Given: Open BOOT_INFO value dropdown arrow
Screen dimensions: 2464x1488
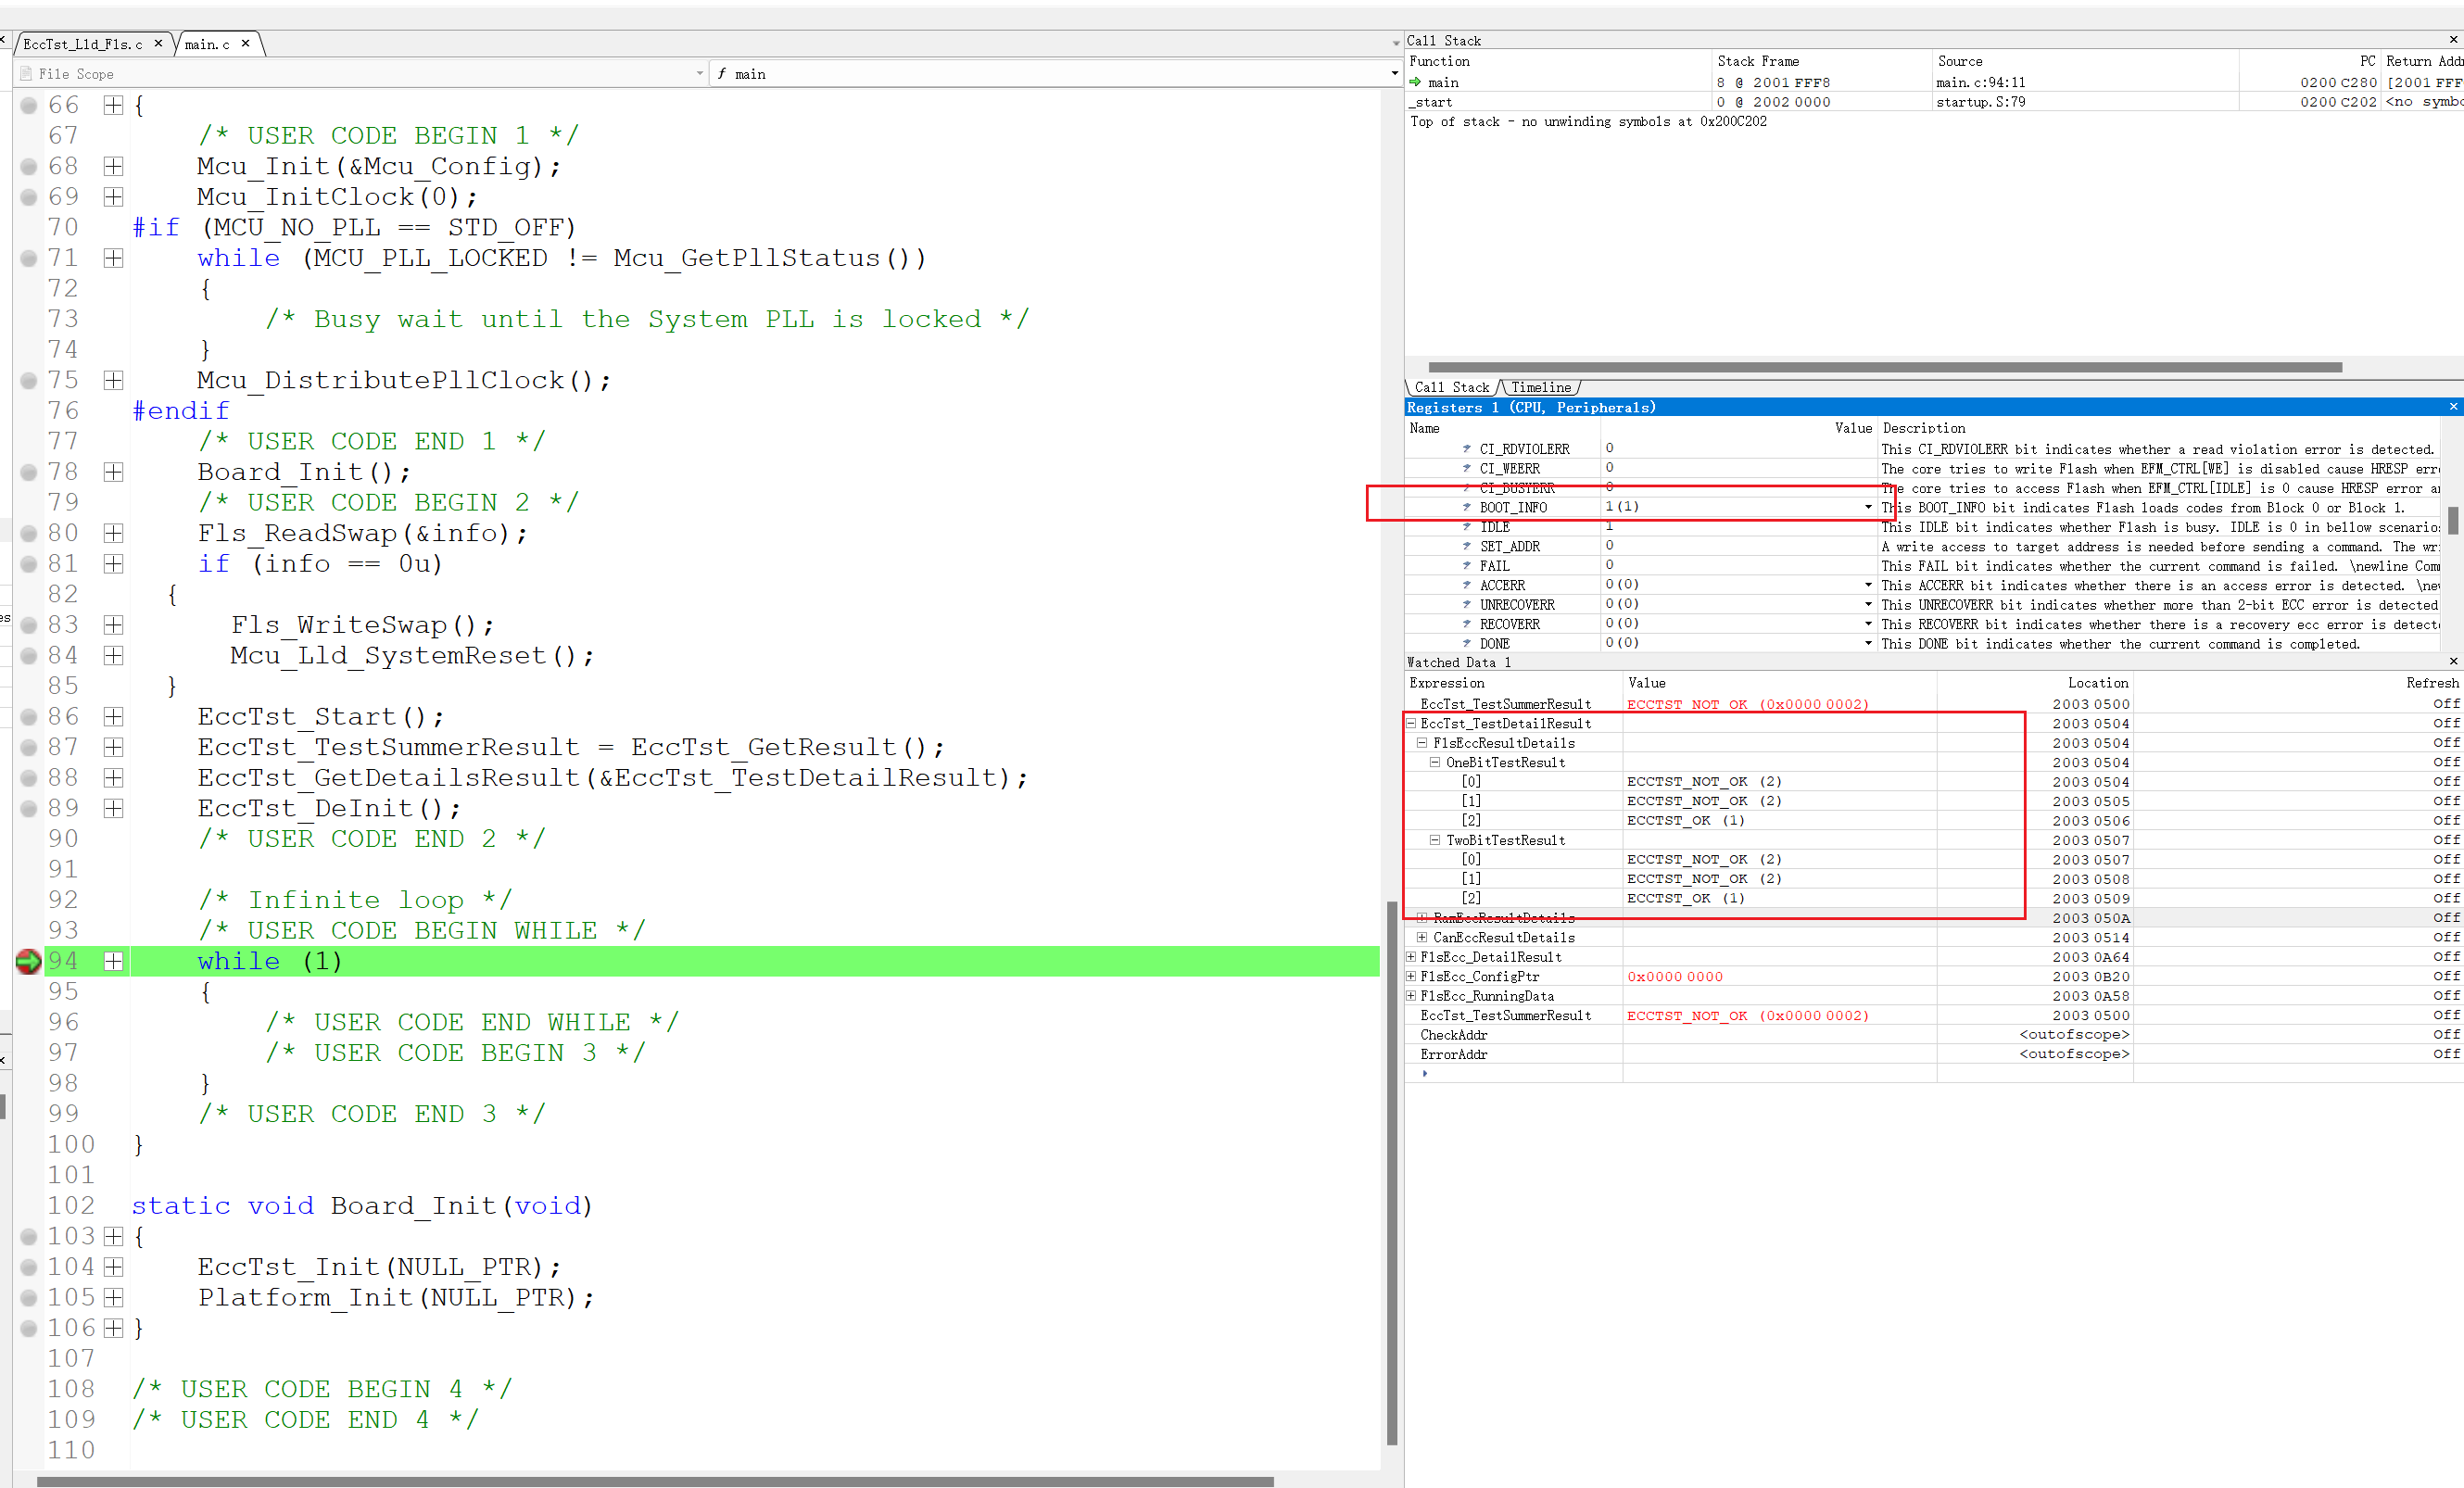Looking at the screenshot, I should point(1868,507).
